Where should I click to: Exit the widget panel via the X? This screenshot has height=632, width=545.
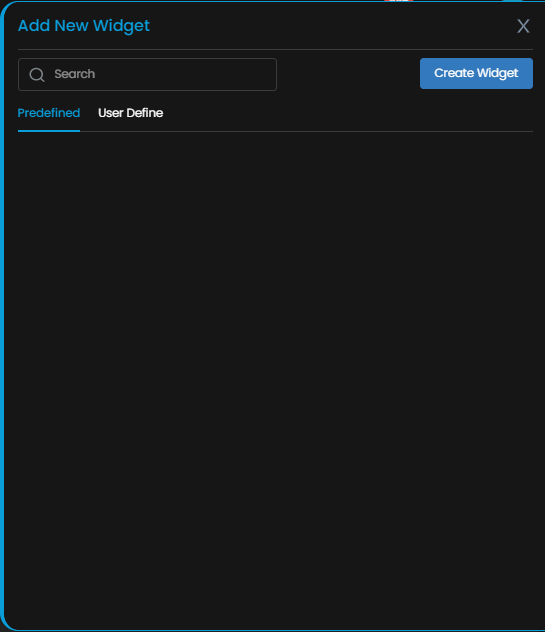pyautogui.click(x=523, y=26)
